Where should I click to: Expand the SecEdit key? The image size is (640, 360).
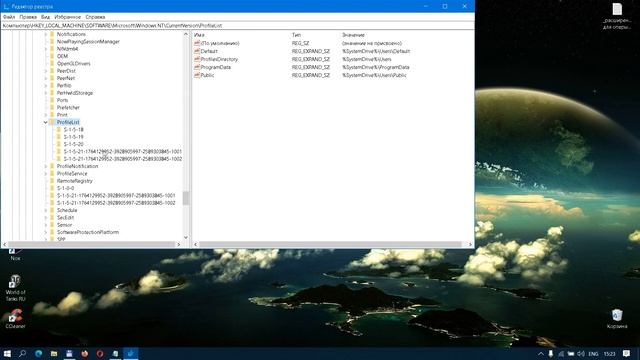(x=45, y=218)
